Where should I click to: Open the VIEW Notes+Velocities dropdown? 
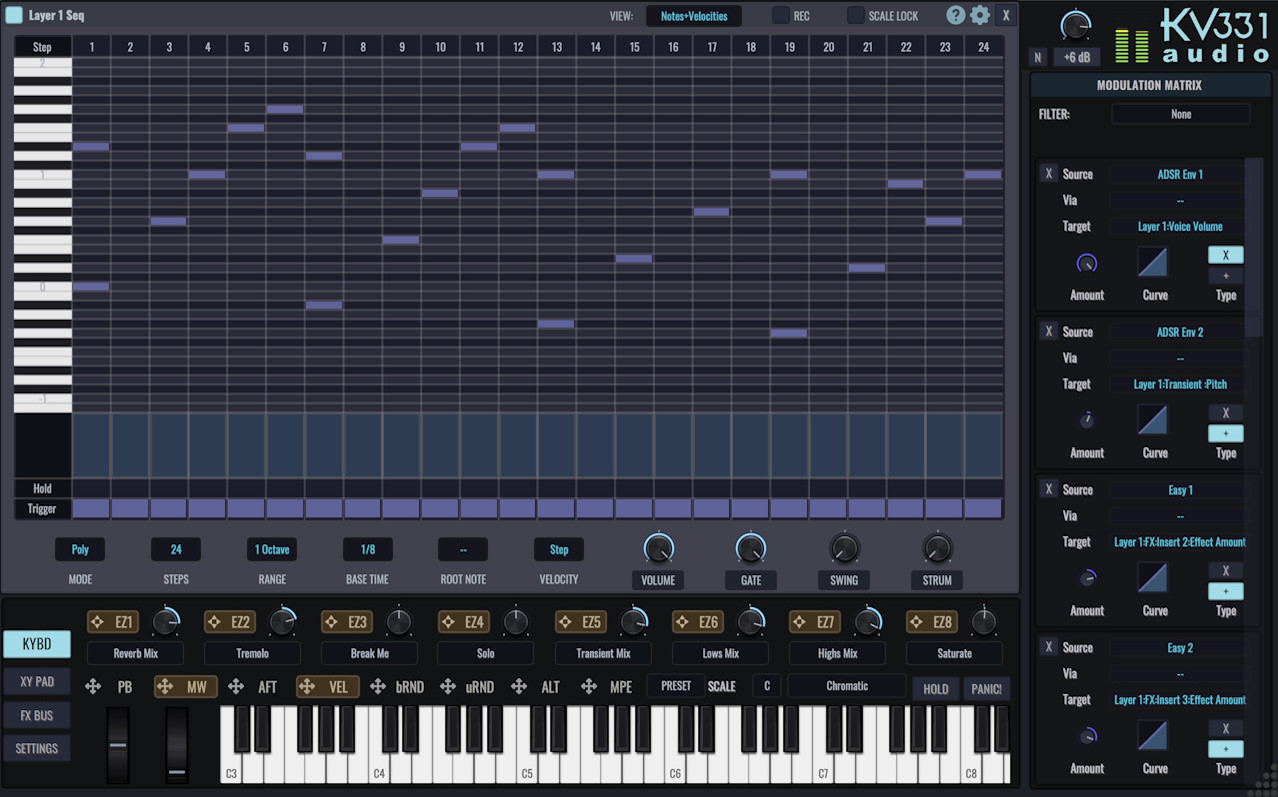pos(693,16)
